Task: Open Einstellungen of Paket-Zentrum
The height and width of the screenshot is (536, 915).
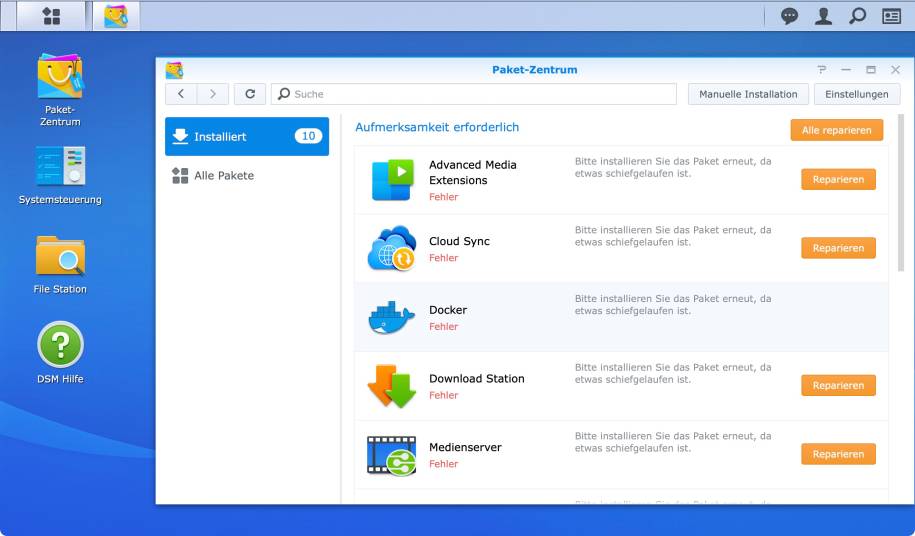Action: (857, 94)
